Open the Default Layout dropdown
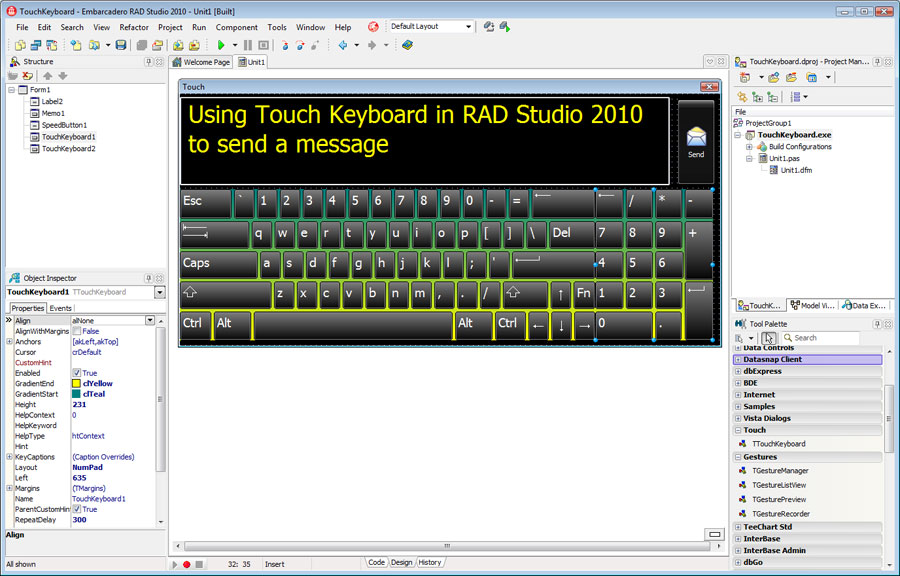This screenshot has width=900, height=576. click(x=468, y=26)
